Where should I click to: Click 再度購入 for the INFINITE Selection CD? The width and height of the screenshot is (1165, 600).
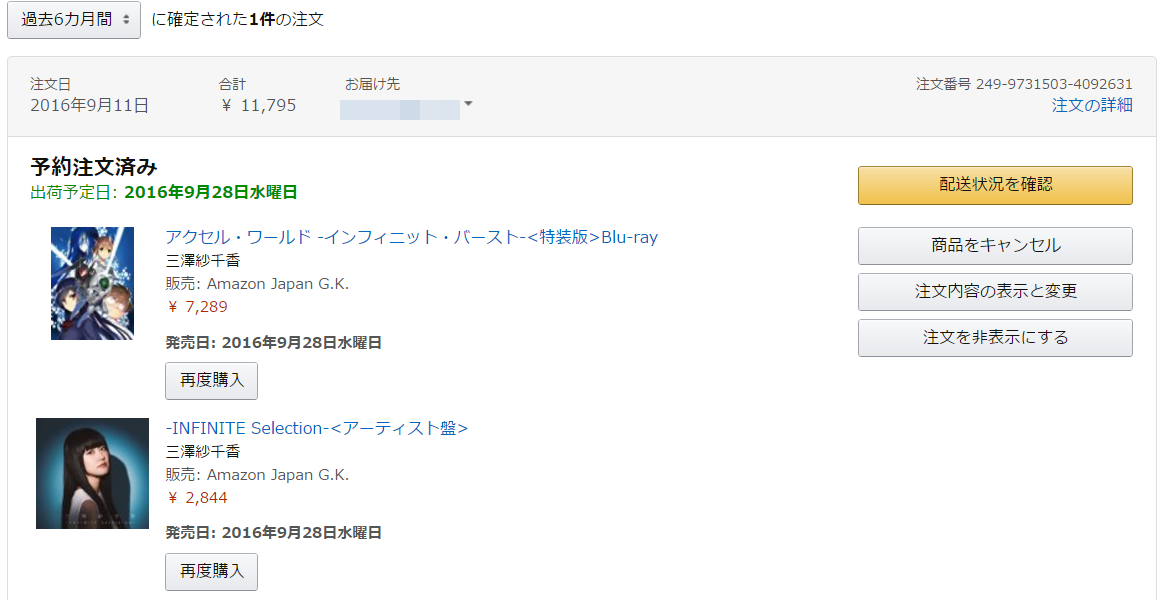[210, 571]
